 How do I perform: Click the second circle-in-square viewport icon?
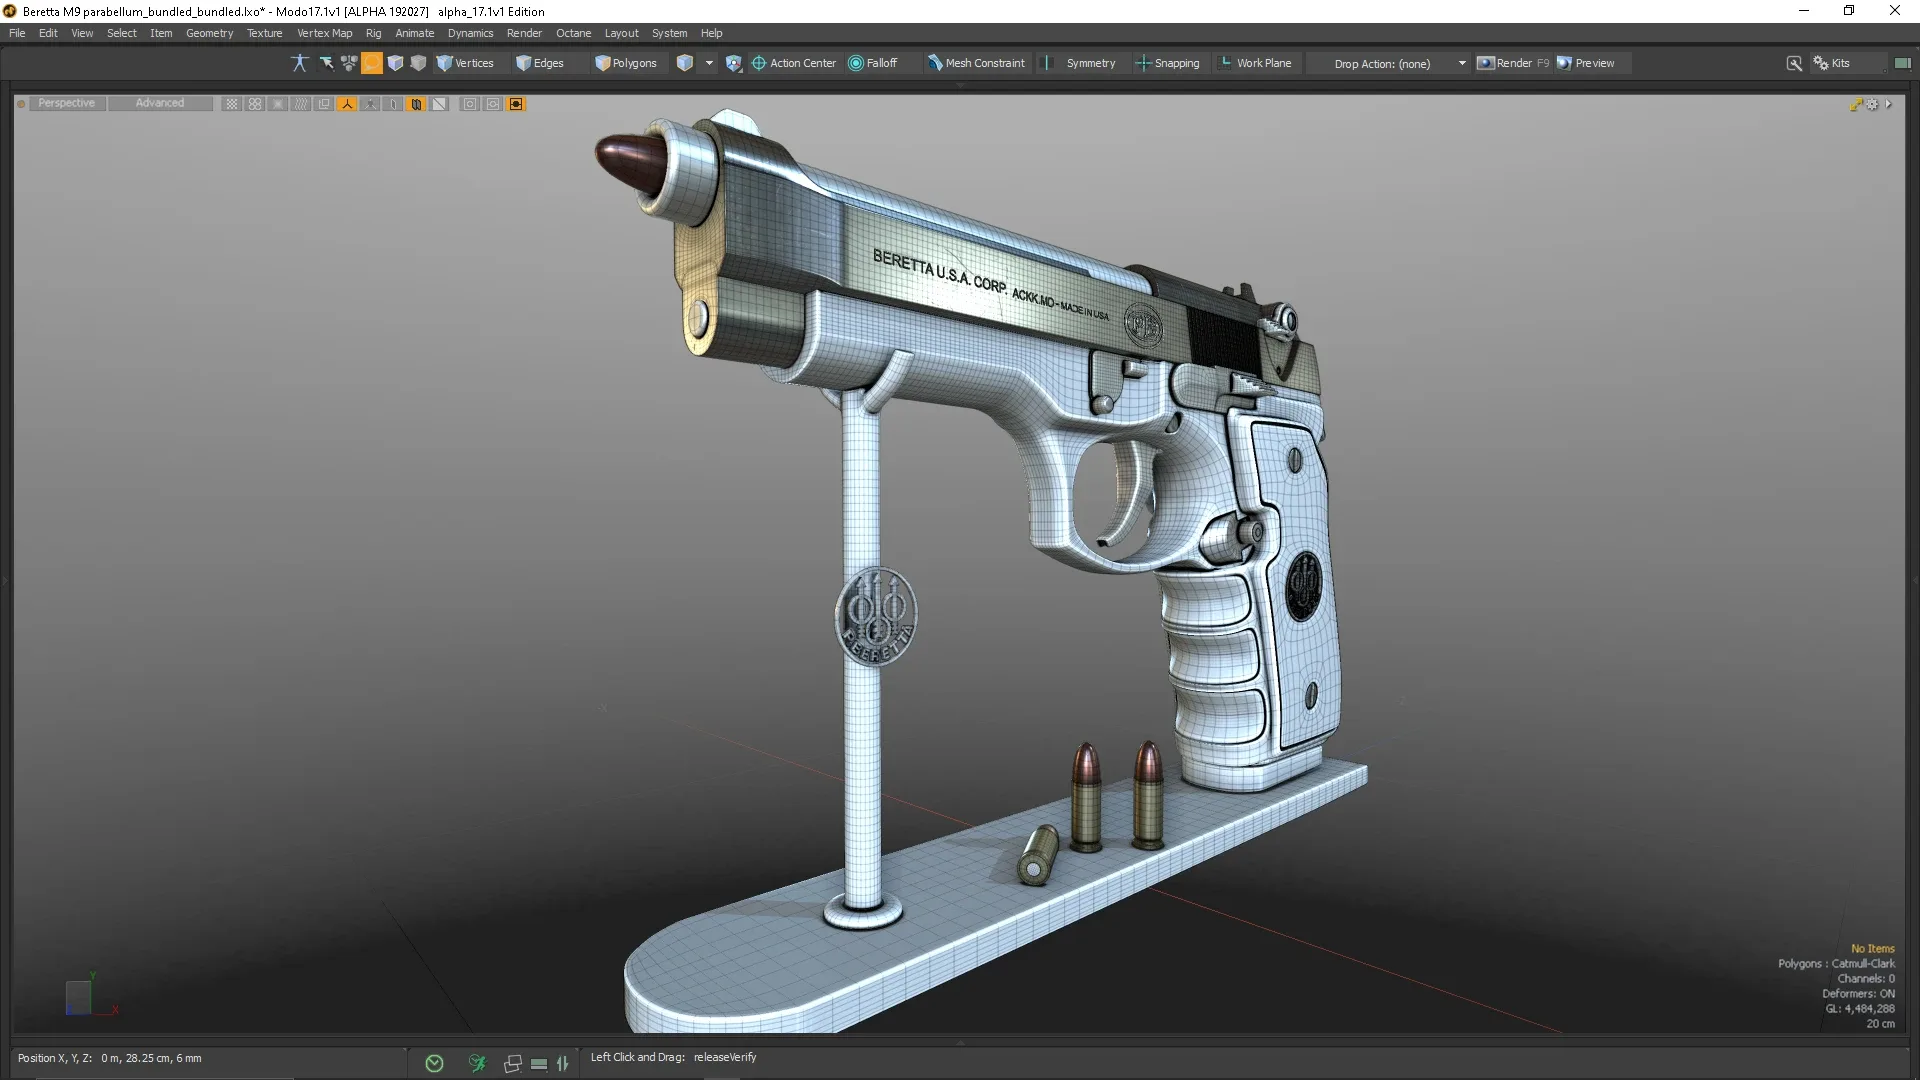click(493, 104)
